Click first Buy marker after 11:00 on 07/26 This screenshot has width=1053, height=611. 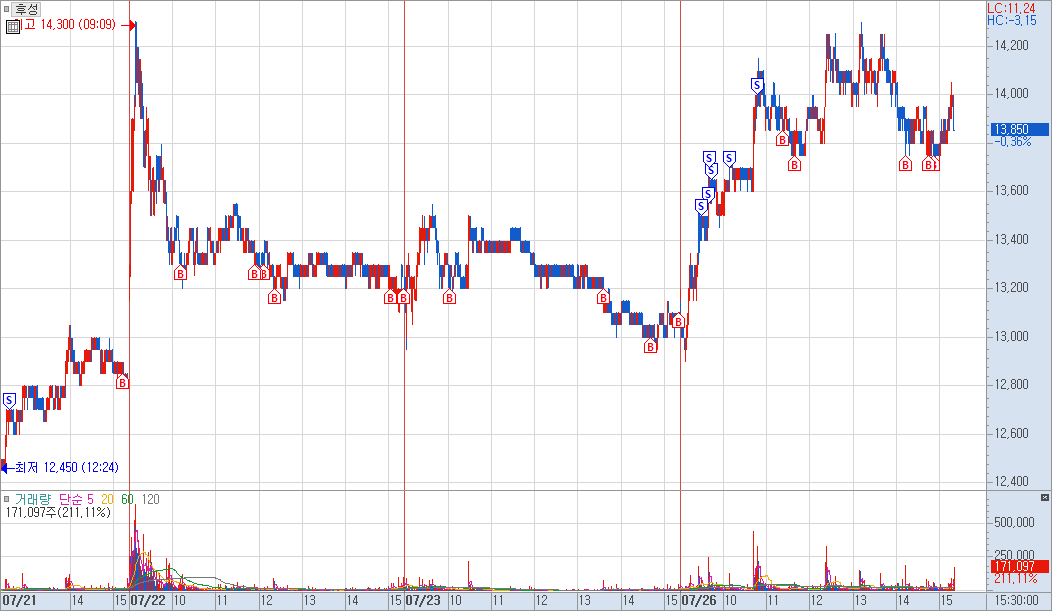pos(782,140)
